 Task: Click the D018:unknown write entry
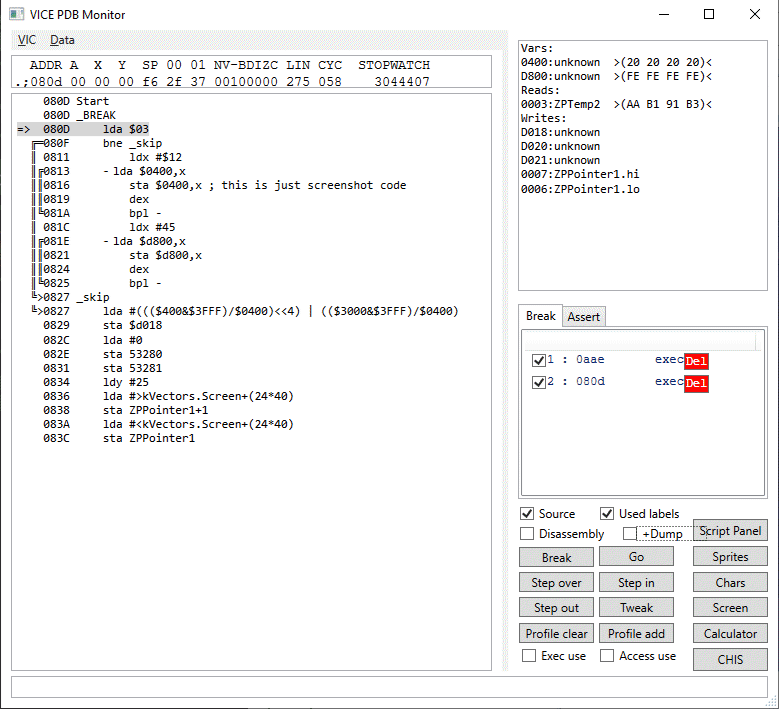560,132
